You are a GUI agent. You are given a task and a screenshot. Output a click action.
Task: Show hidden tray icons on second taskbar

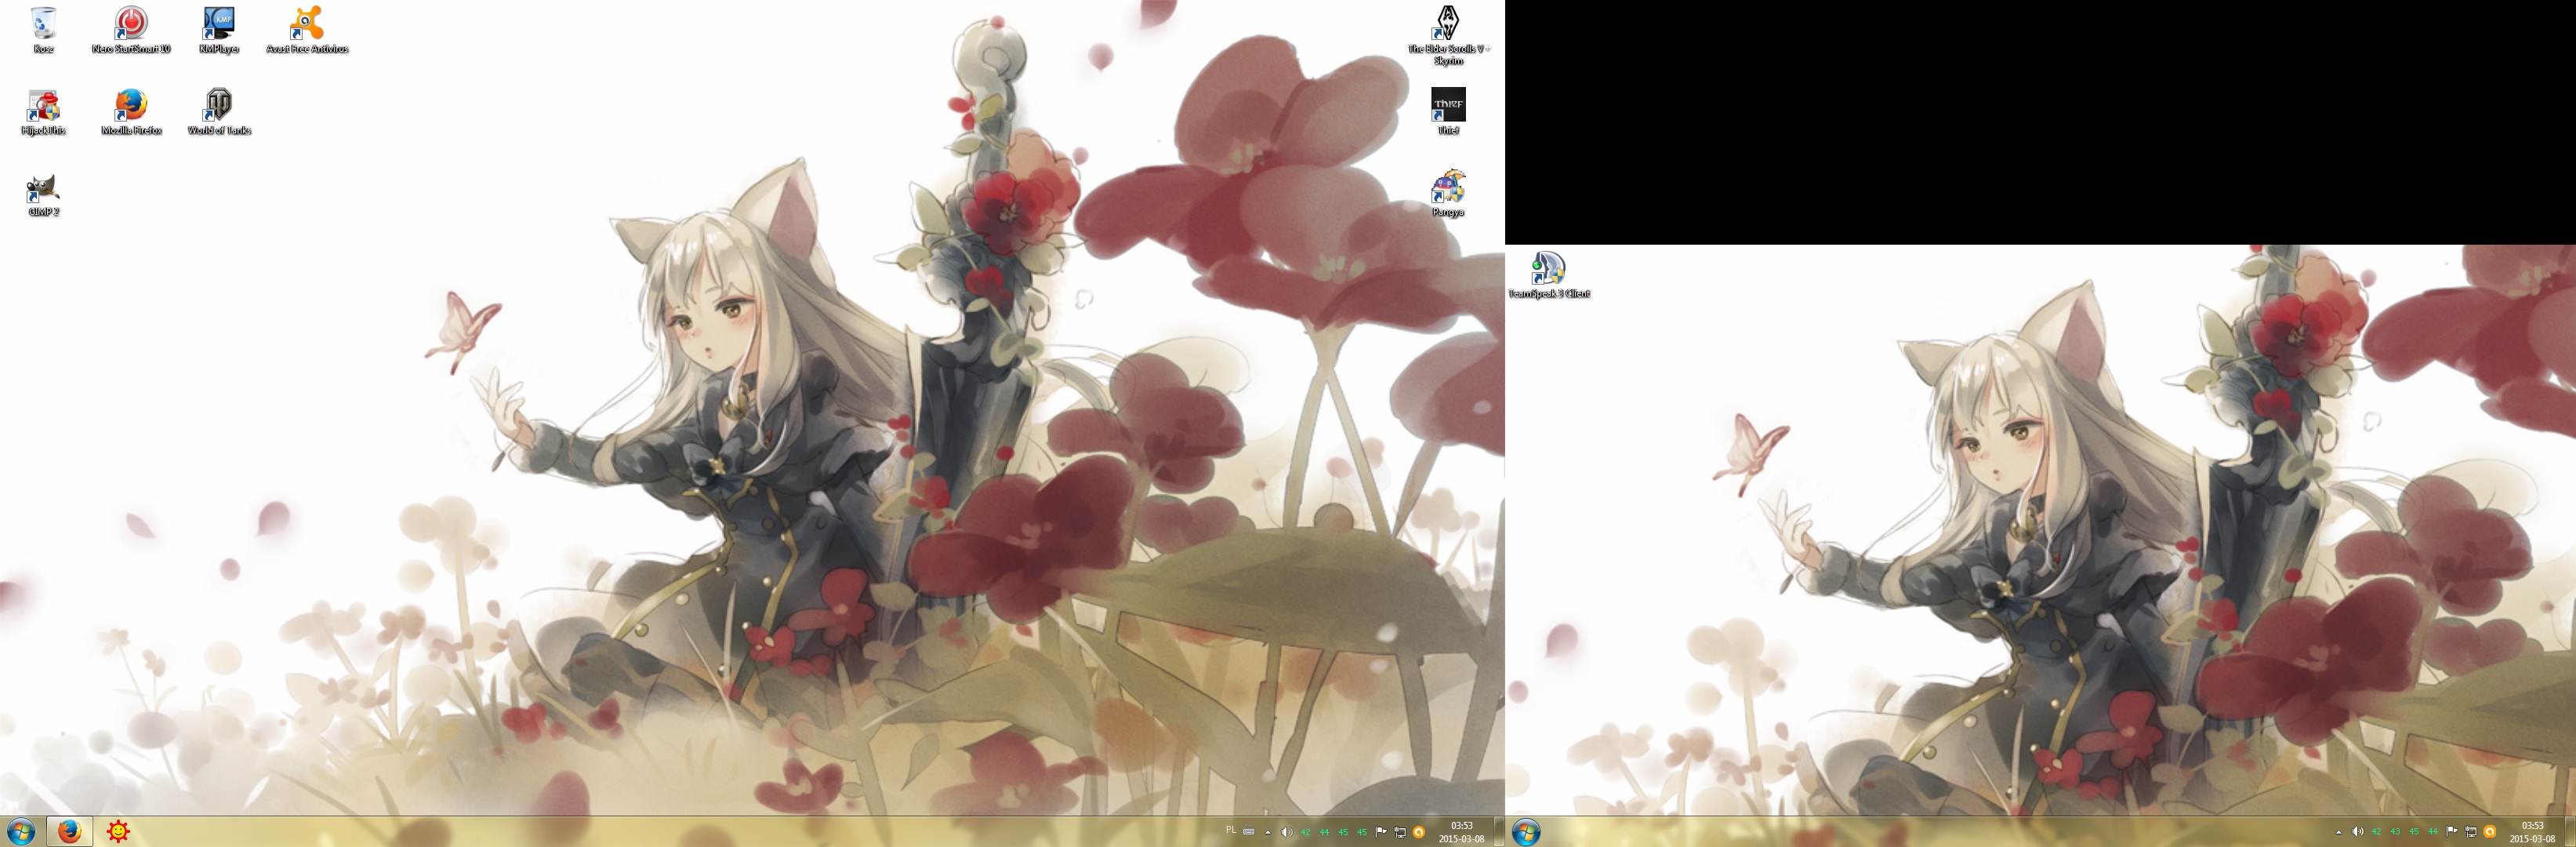2339,832
